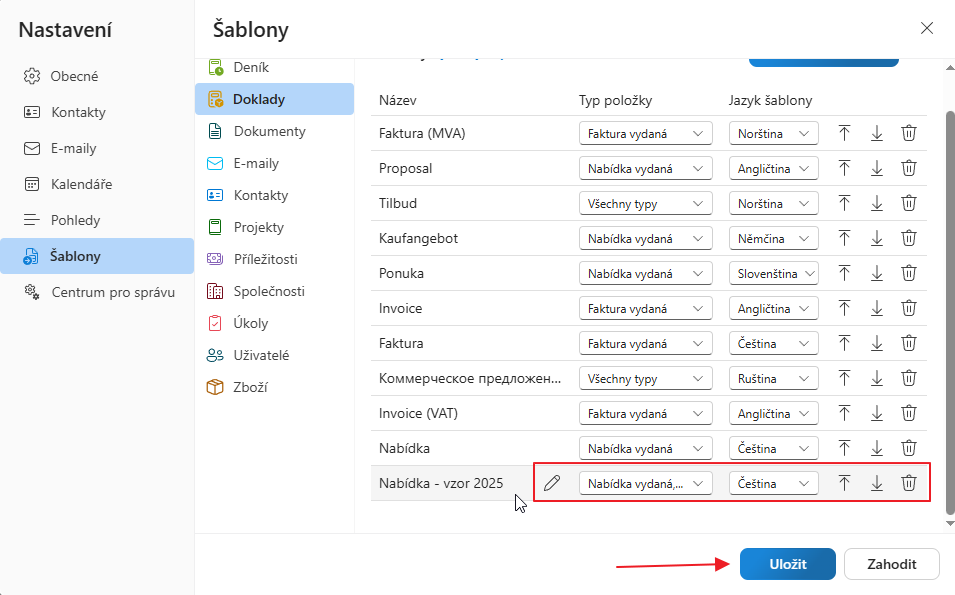Open the item type dropdown for Invoice

(645, 308)
